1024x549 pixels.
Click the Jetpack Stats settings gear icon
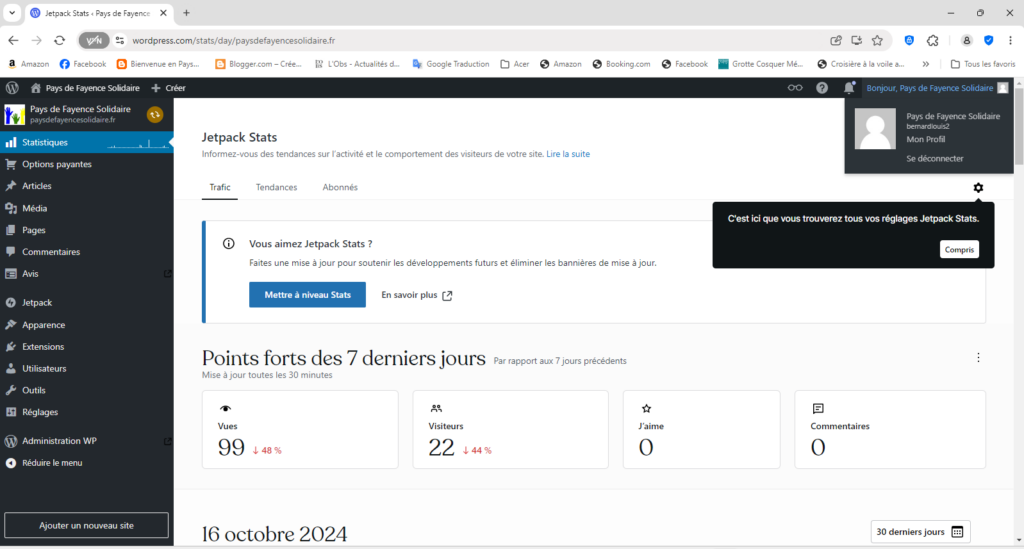(x=978, y=188)
